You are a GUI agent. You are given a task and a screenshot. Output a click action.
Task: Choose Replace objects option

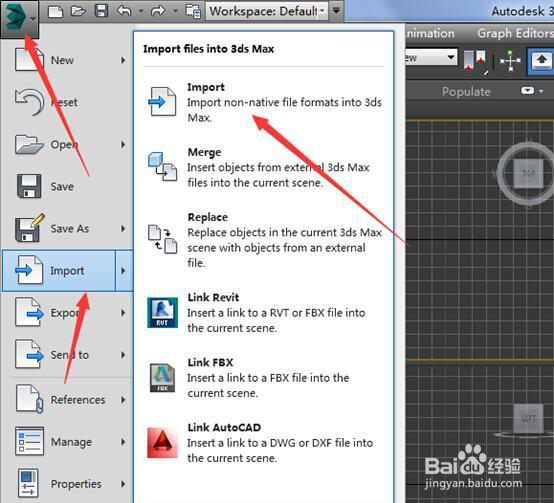(265, 240)
